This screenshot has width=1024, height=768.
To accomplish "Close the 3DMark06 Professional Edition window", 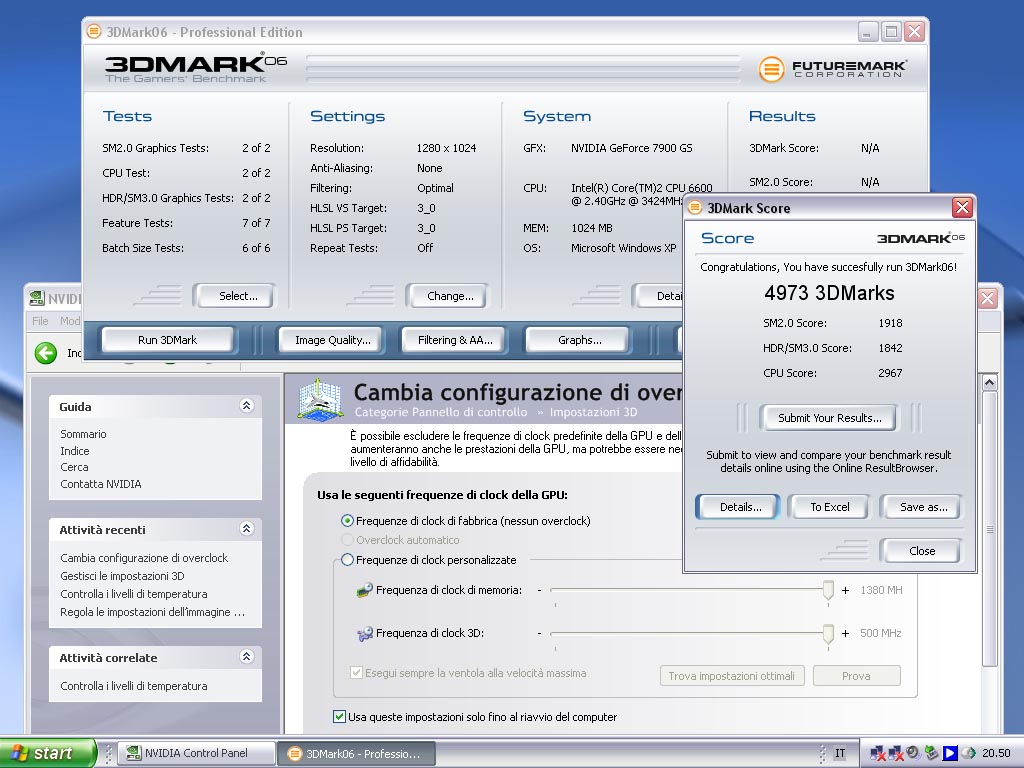I will coord(914,31).
